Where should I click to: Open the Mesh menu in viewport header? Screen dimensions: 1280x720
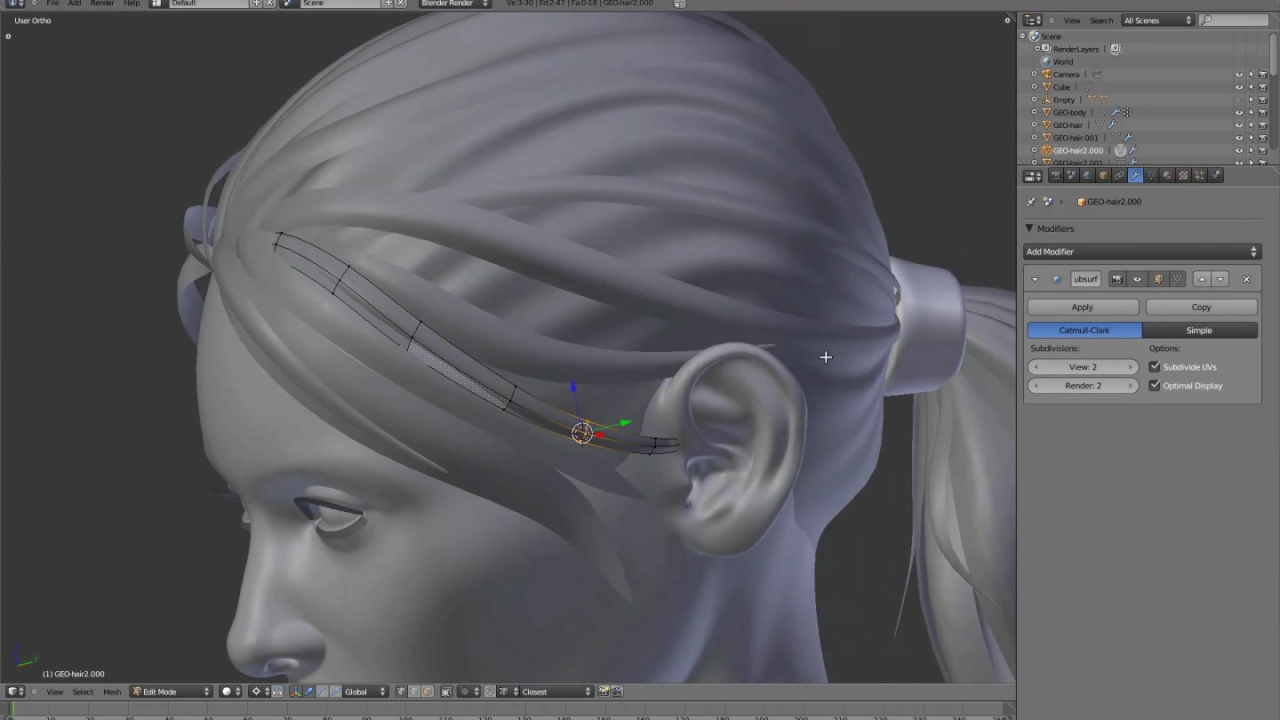click(x=112, y=691)
